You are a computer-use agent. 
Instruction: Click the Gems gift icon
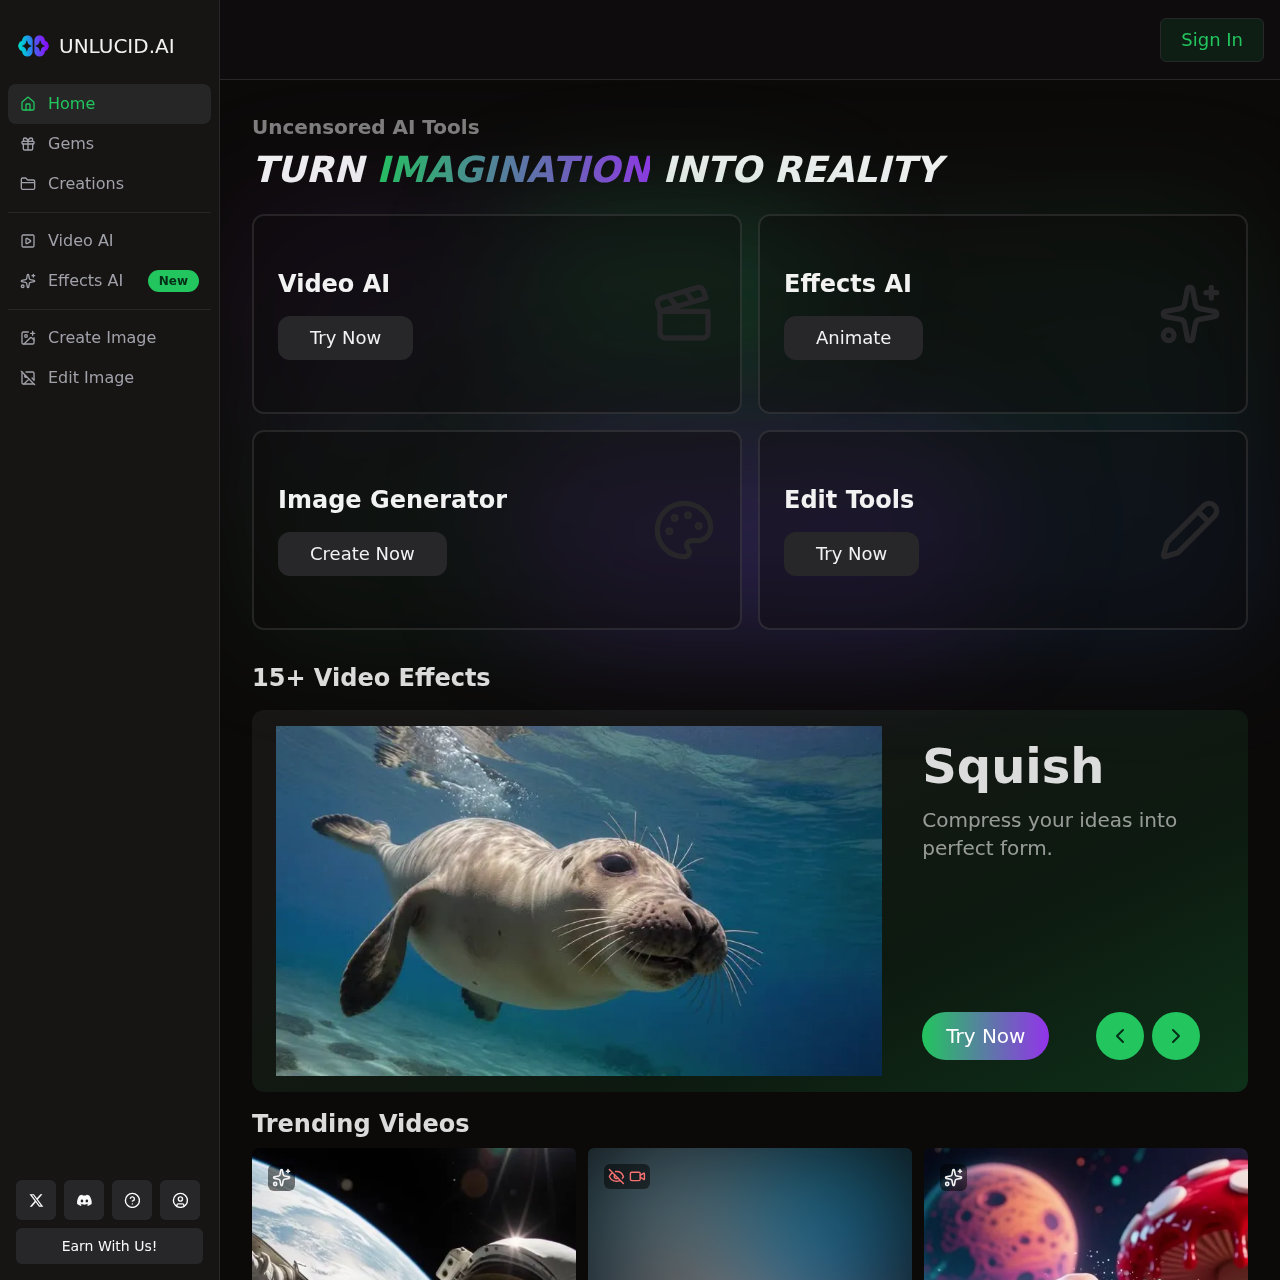[x=28, y=144]
